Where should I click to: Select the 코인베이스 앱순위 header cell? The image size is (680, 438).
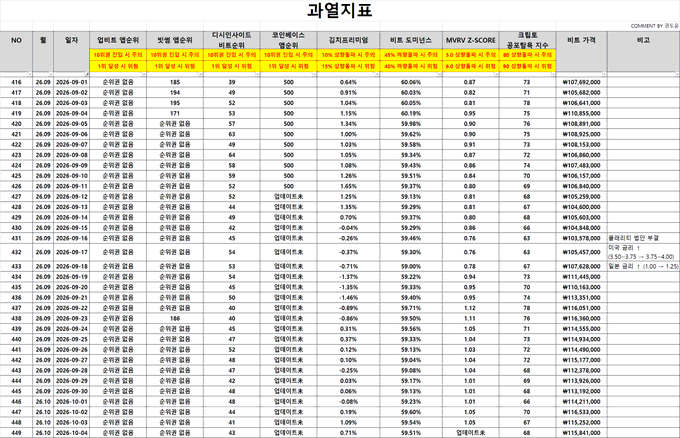288,40
